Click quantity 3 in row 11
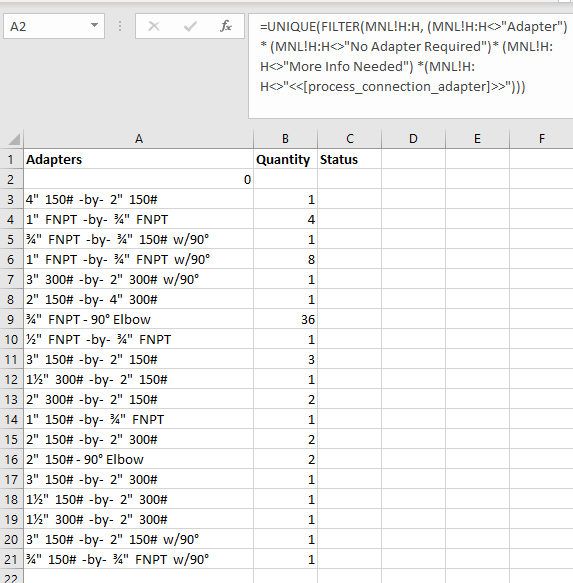Viewport: 573px width, 583px height. [x=285, y=360]
